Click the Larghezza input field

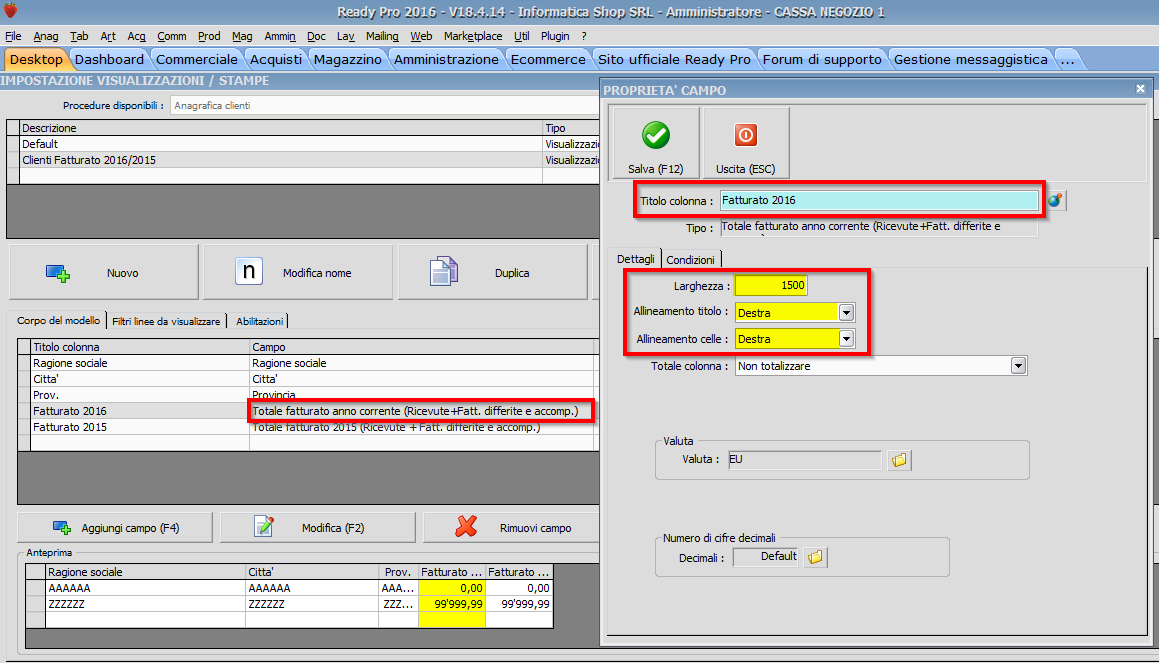(771, 285)
